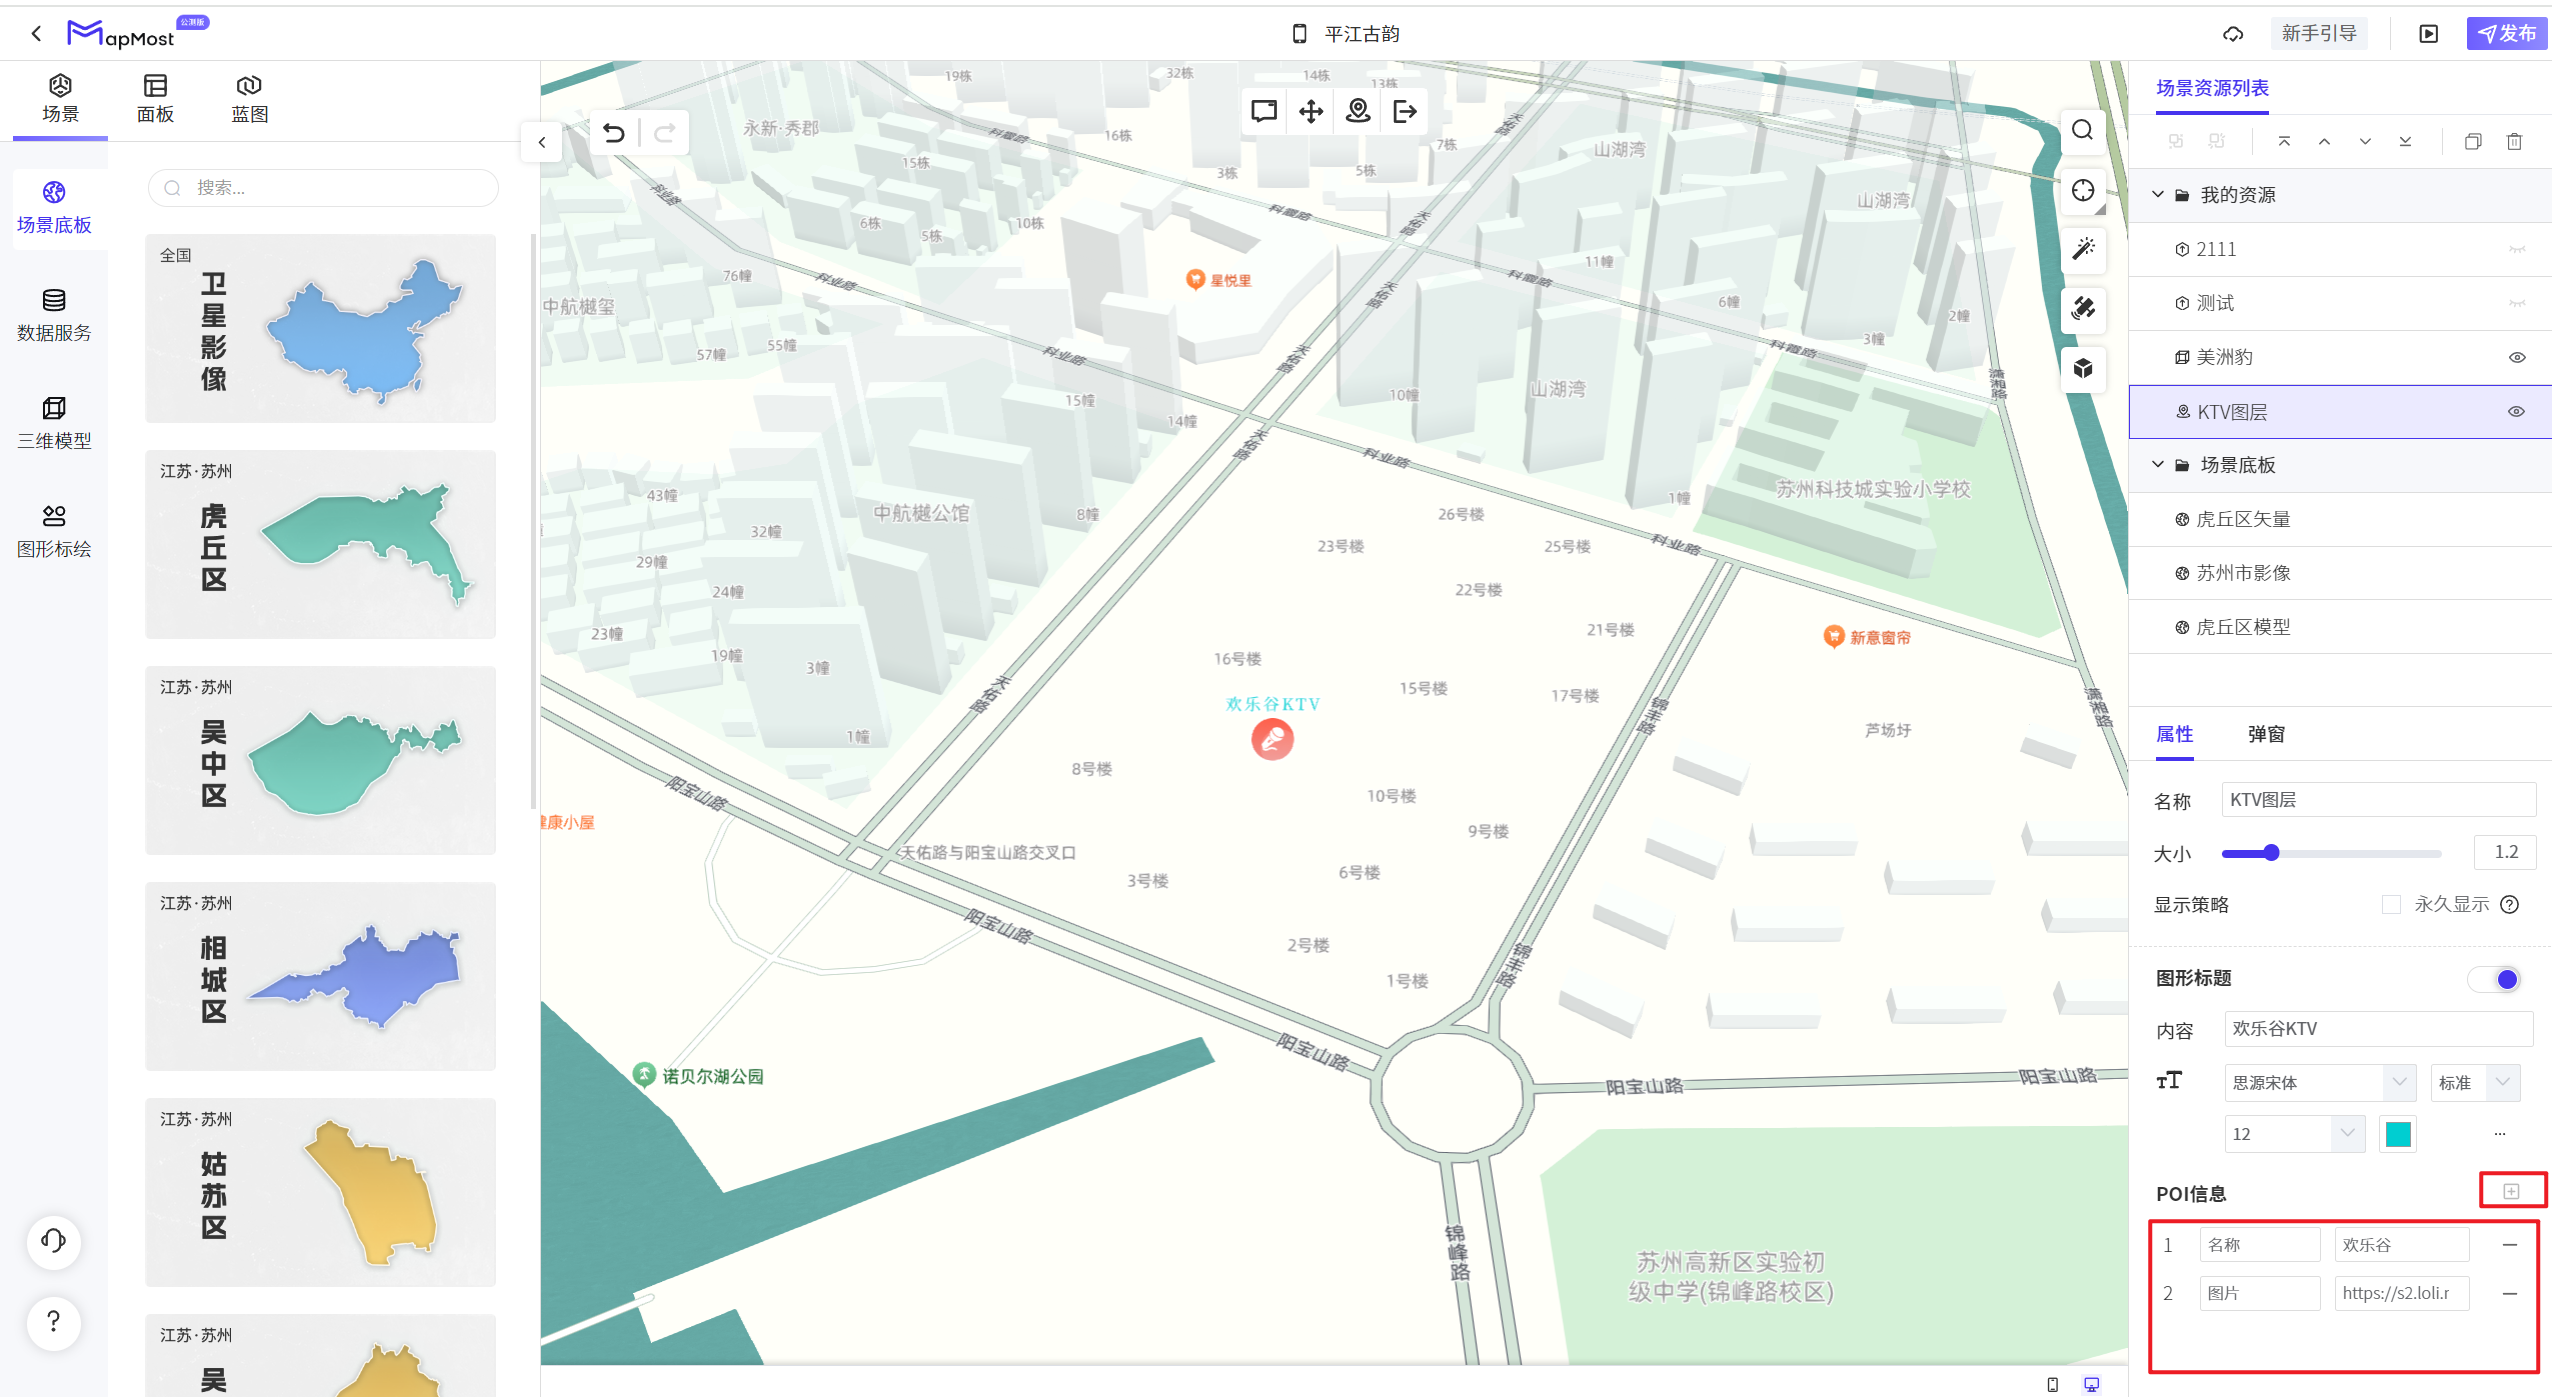The width and height of the screenshot is (2552, 1397).
Task: Click the 永久显示 help tooltip icon
Action: (2509, 905)
